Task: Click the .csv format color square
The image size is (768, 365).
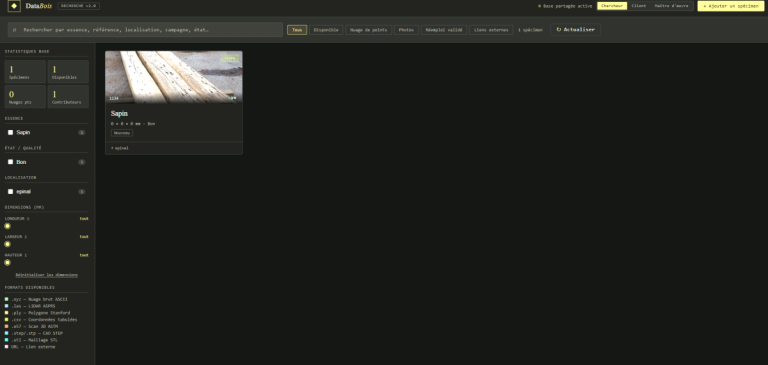Action: coord(7,319)
